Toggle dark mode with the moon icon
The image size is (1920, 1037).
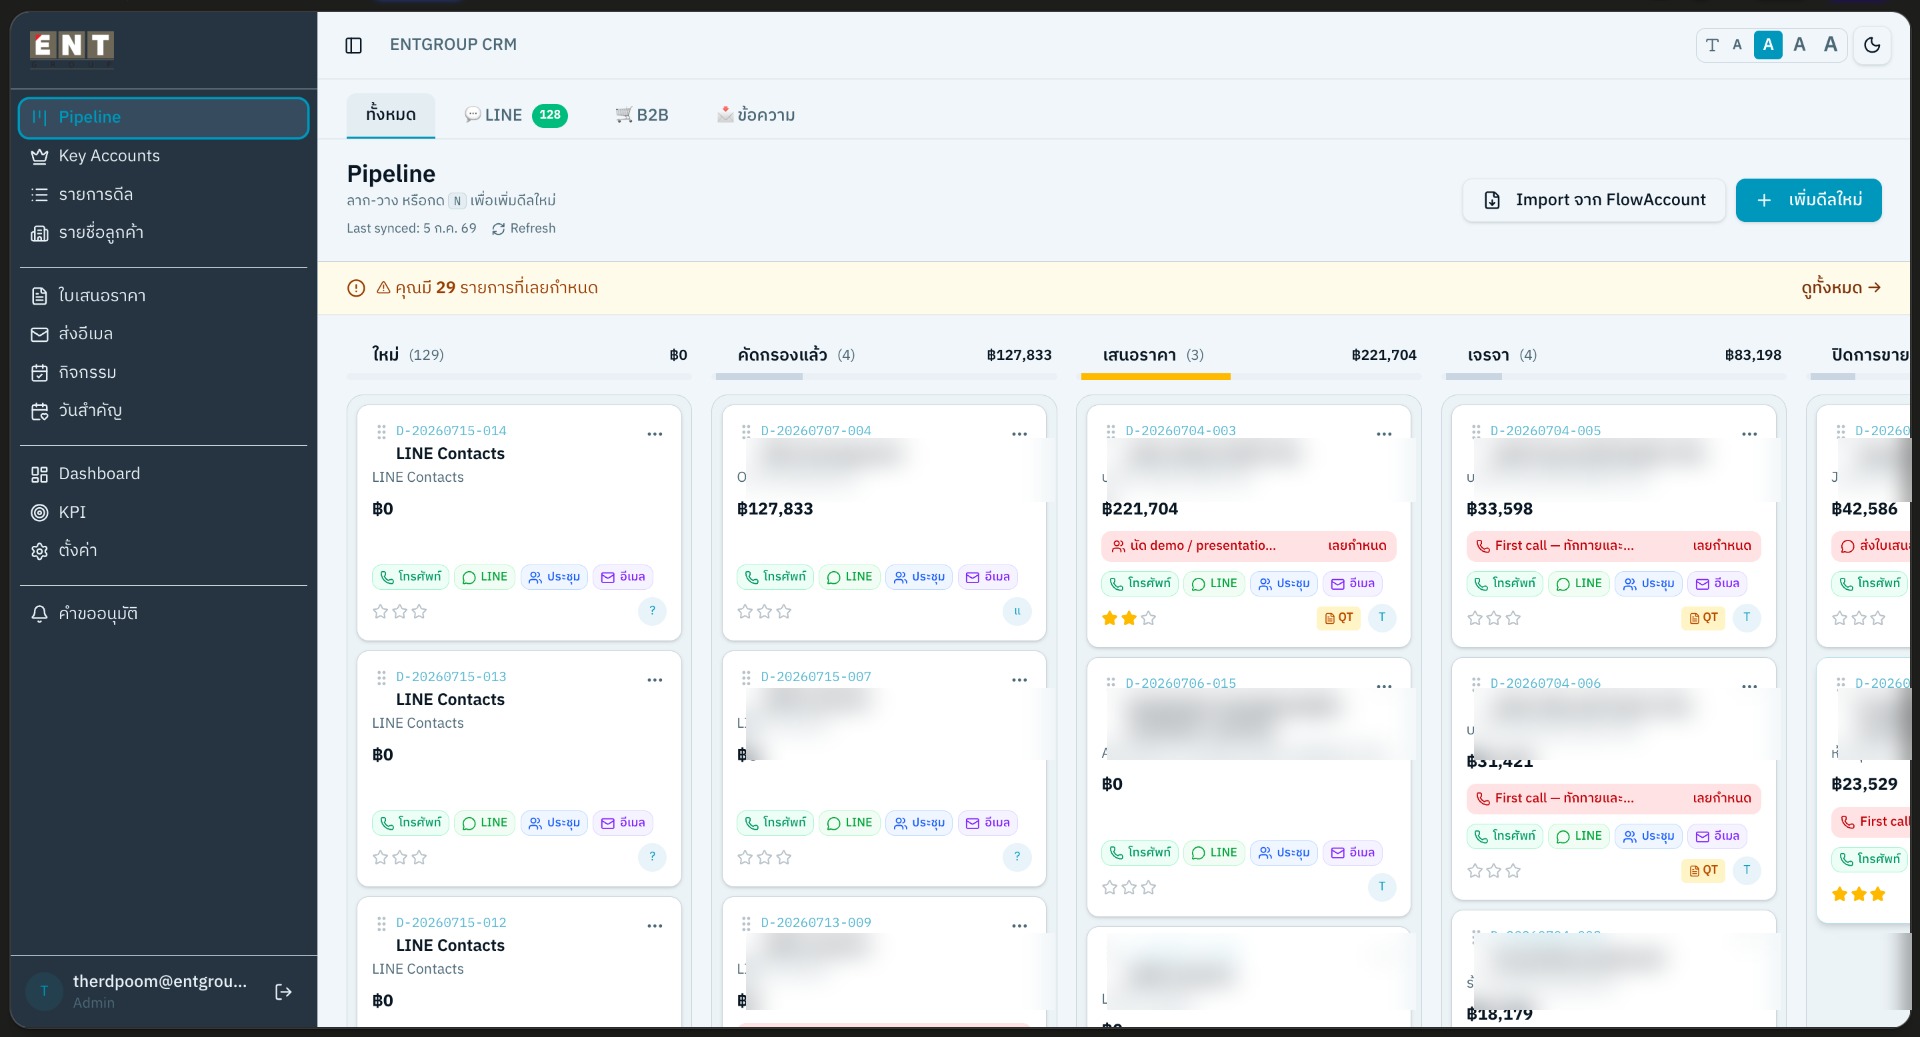click(1872, 45)
